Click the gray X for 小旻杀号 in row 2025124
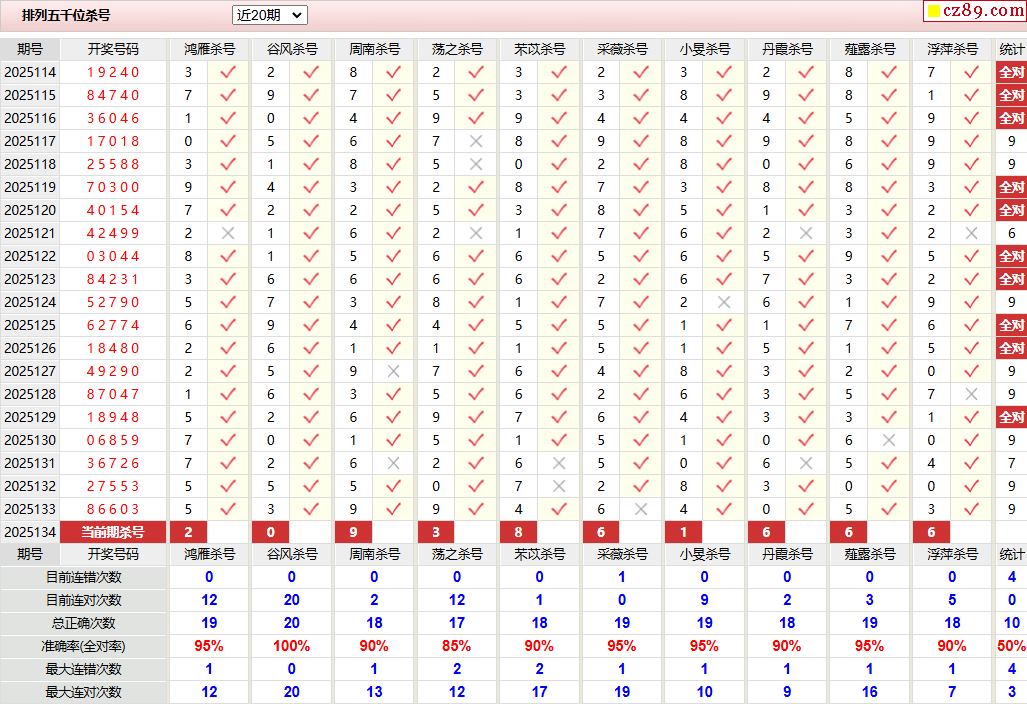The image size is (1027, 704). tap(724, 302)
